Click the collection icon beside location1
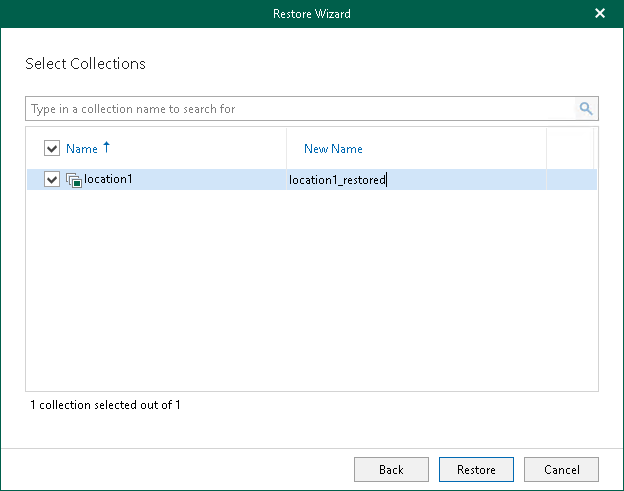 (74, 180)
